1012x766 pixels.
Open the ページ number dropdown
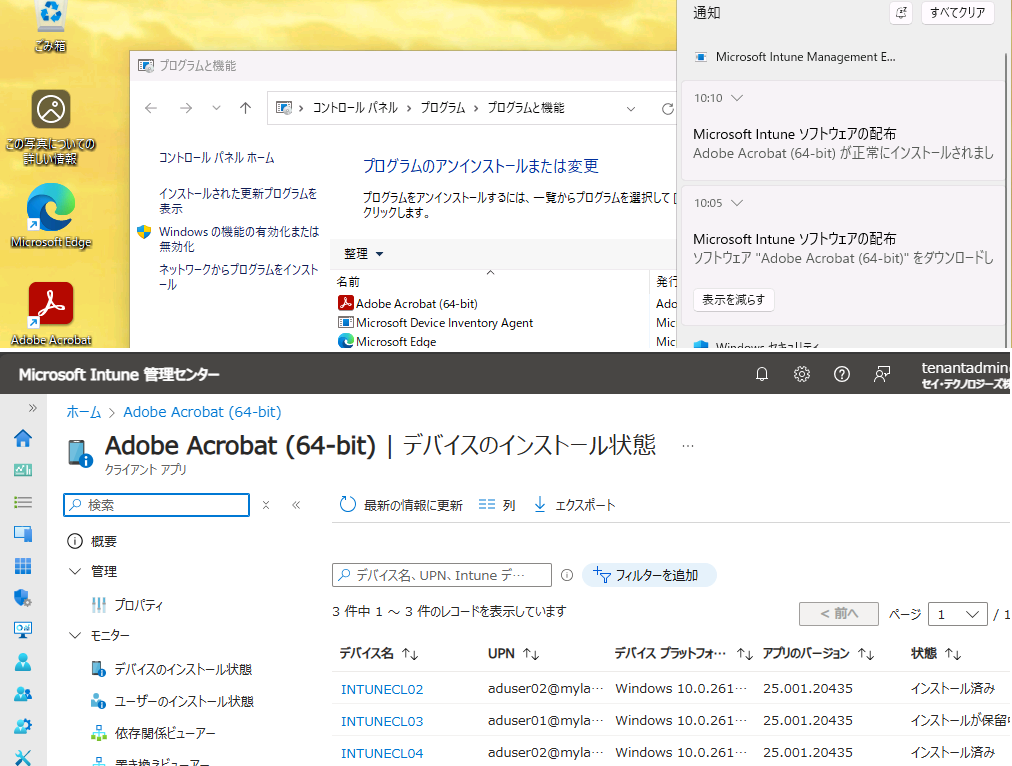point(957,614)
